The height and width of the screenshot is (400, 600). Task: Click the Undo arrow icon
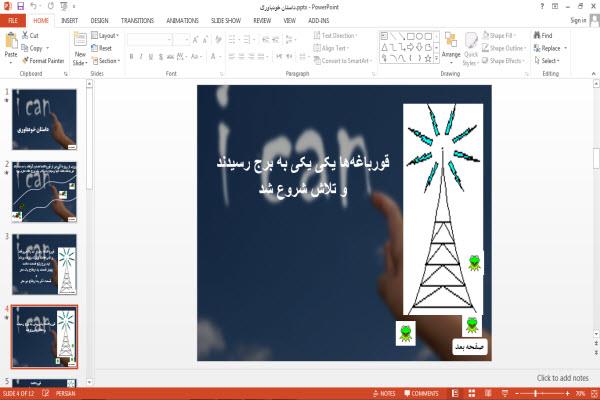coord(34,6)
